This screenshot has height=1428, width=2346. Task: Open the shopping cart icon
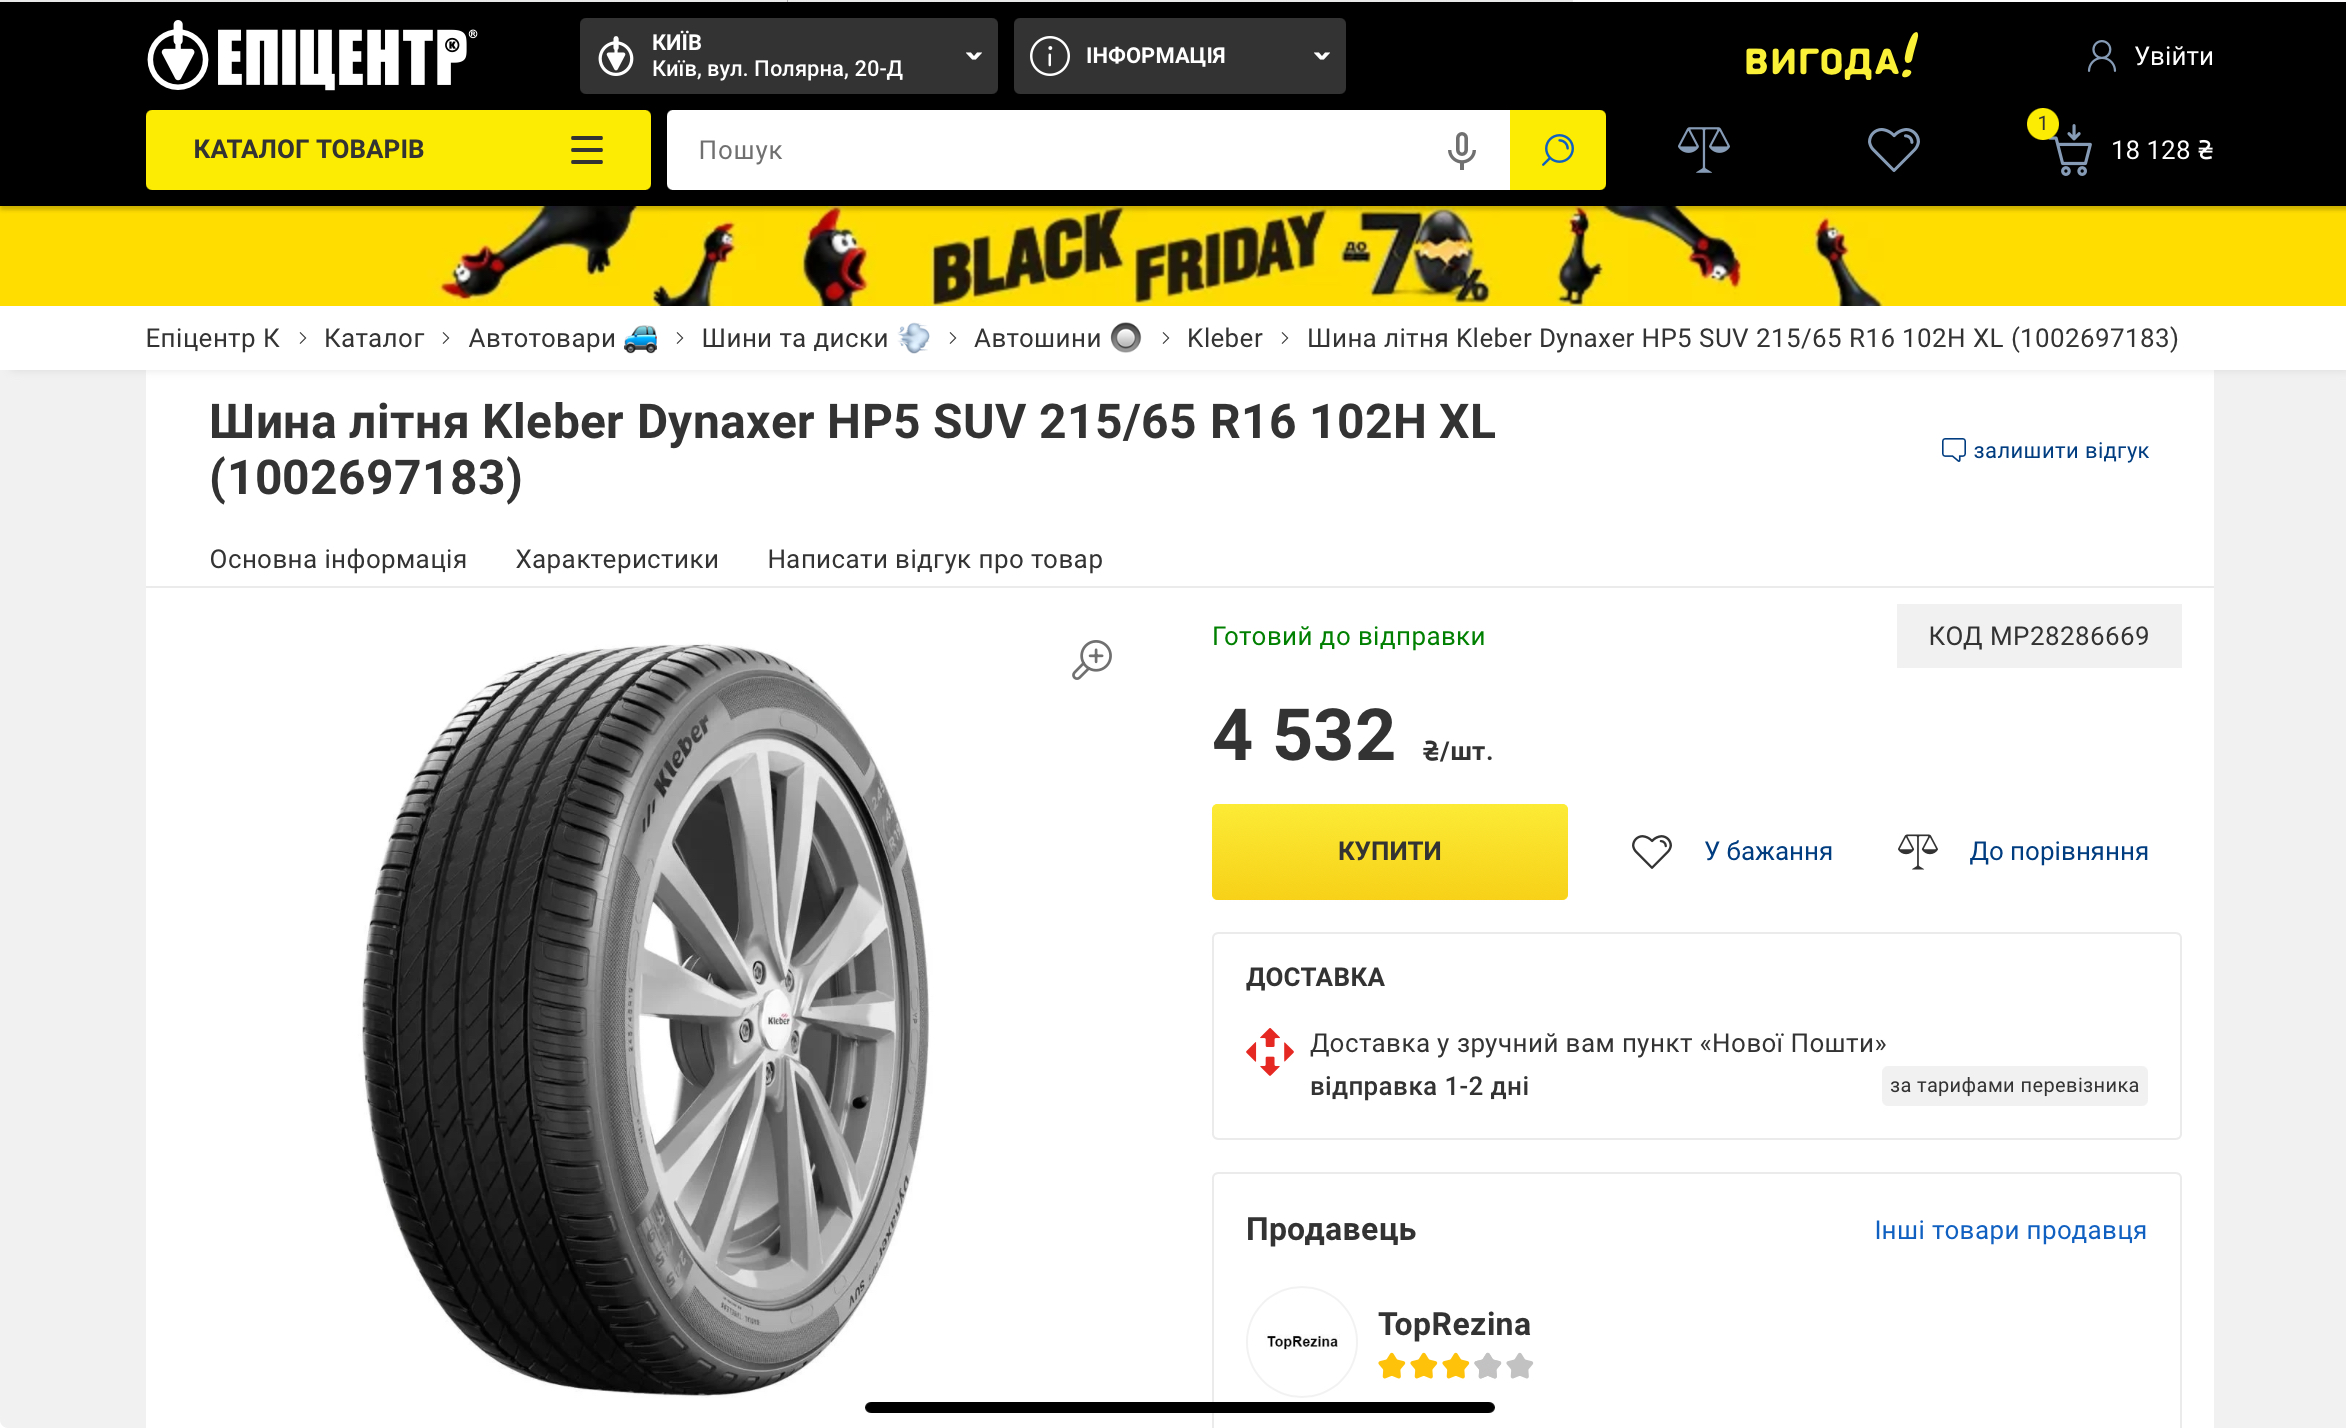(x=2072, y=153)
